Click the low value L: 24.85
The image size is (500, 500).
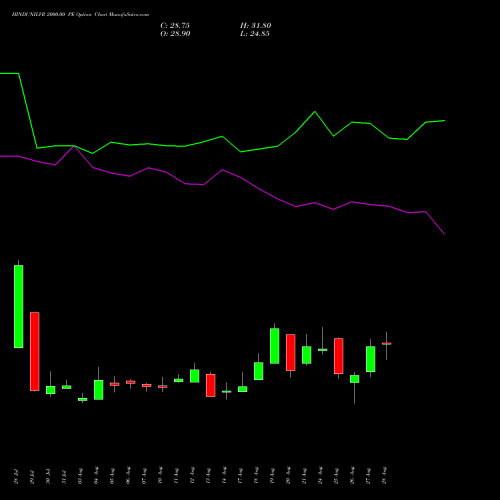(255, 34)
